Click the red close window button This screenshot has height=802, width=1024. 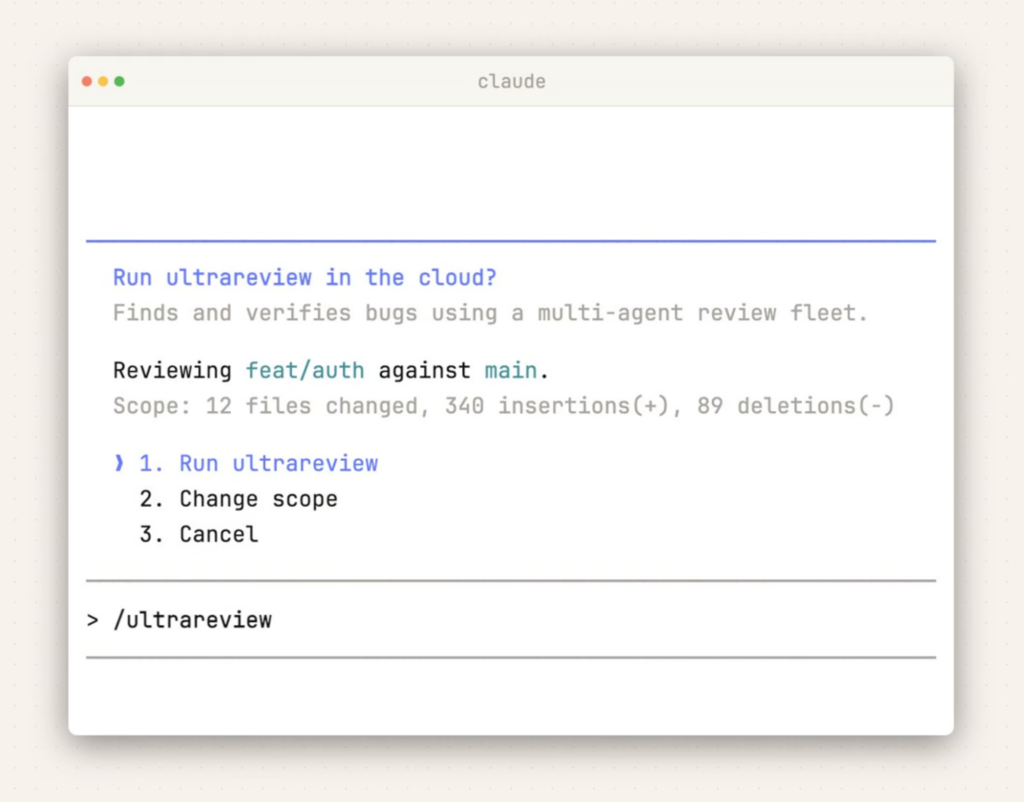(x=87, y=81)
